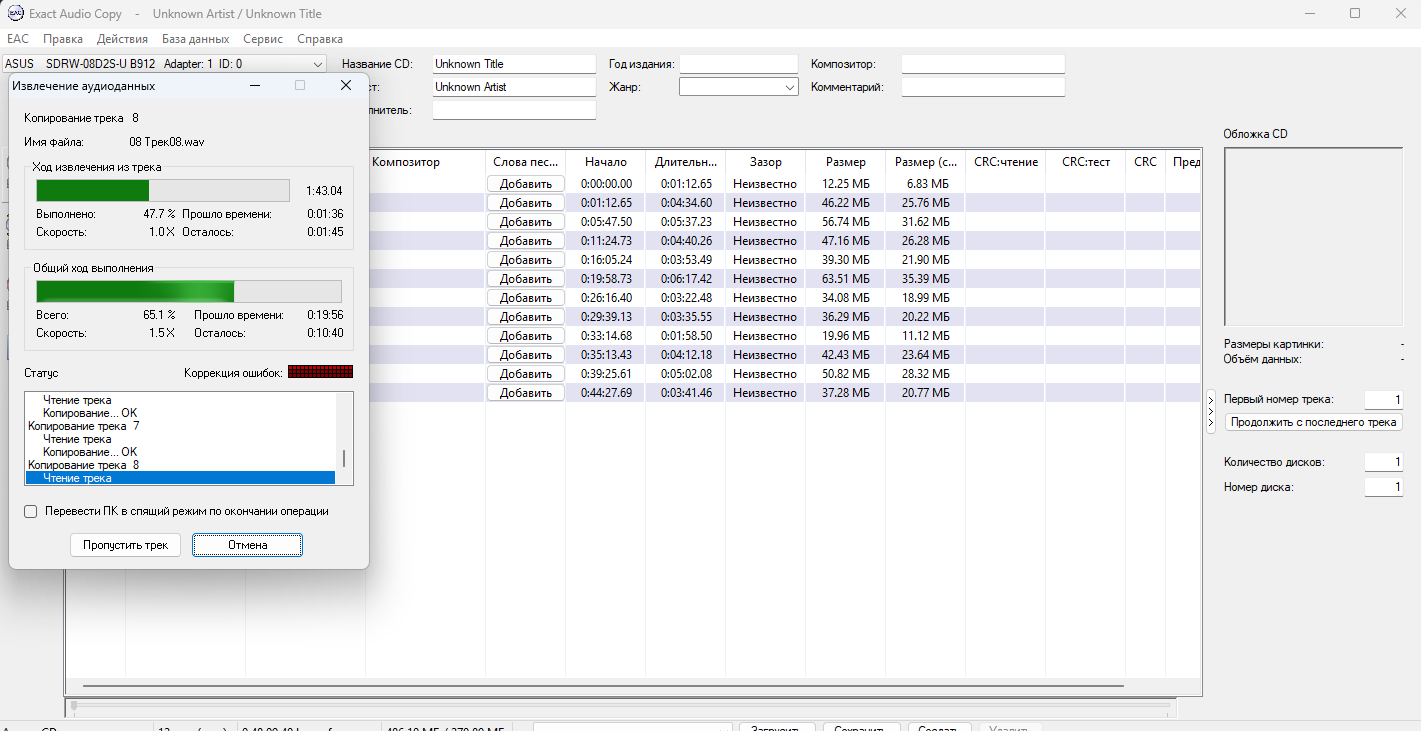
Task: Click the Название CD input field
Action: point(514,64)
